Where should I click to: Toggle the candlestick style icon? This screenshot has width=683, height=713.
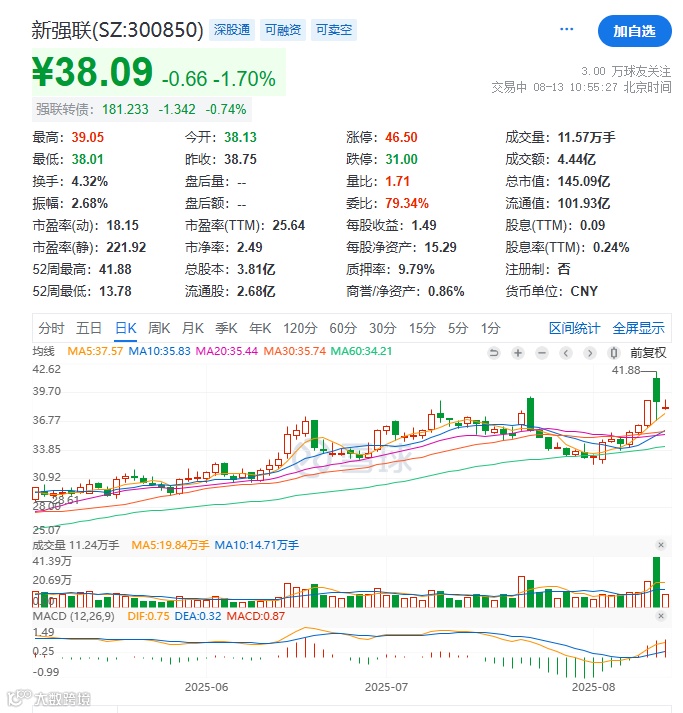(614, 353)
